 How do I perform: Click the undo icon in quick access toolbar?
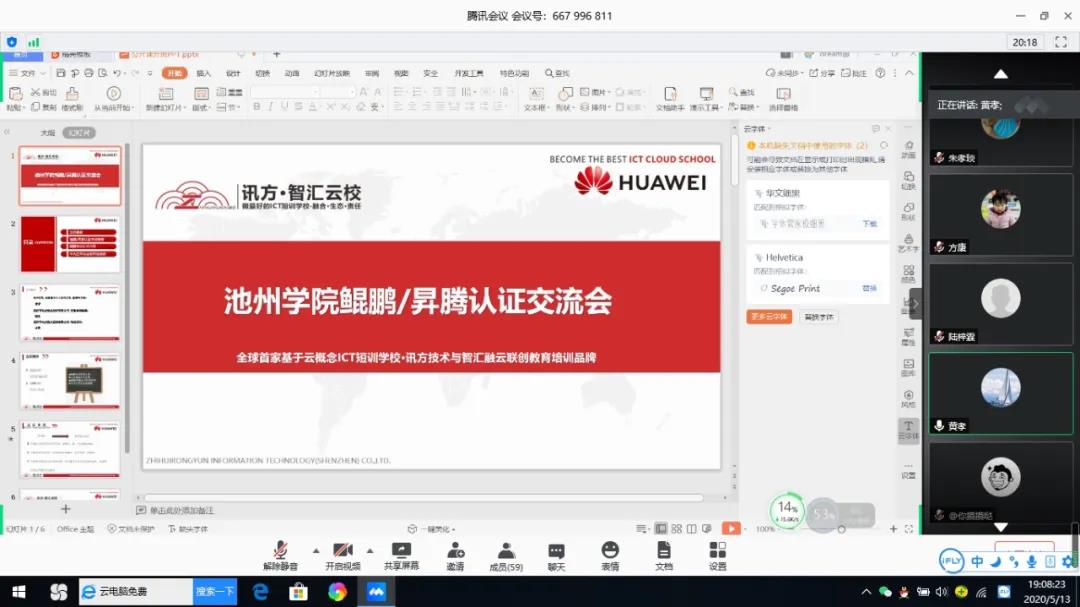117,73
